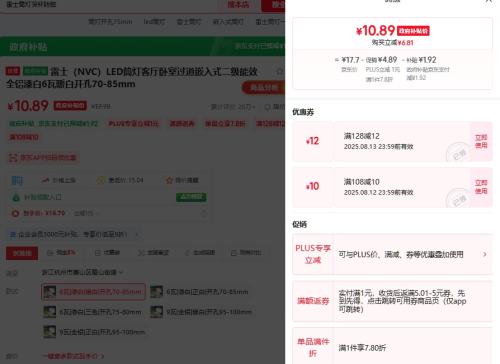Viewport: 500px width, 364px height.
Task: Select the 筒灯开孔75mm search suggestion
Action: pyautogui.click(x=110, y=22)
